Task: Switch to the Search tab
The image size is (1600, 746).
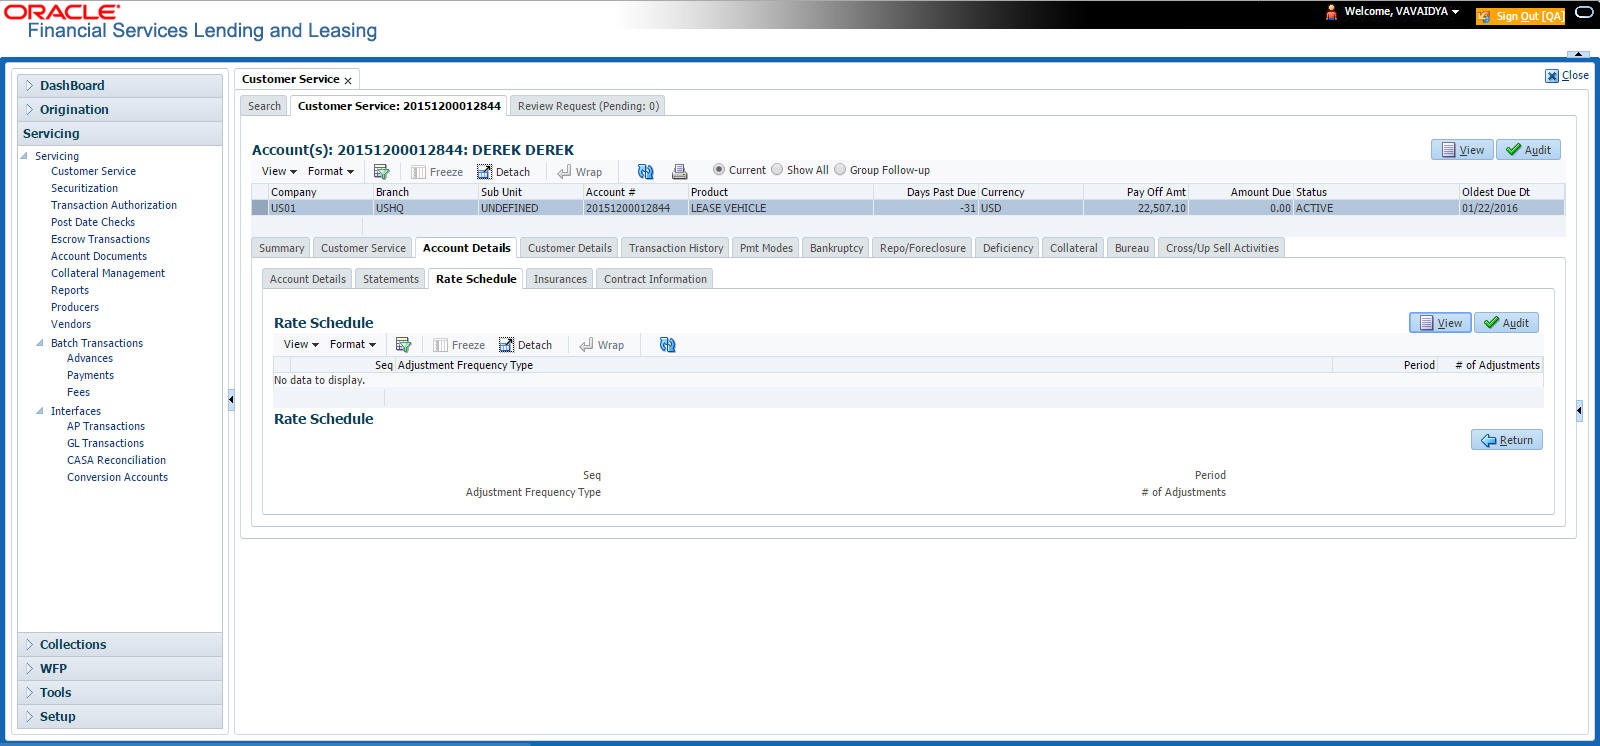Action: click(x=264, y=106)
